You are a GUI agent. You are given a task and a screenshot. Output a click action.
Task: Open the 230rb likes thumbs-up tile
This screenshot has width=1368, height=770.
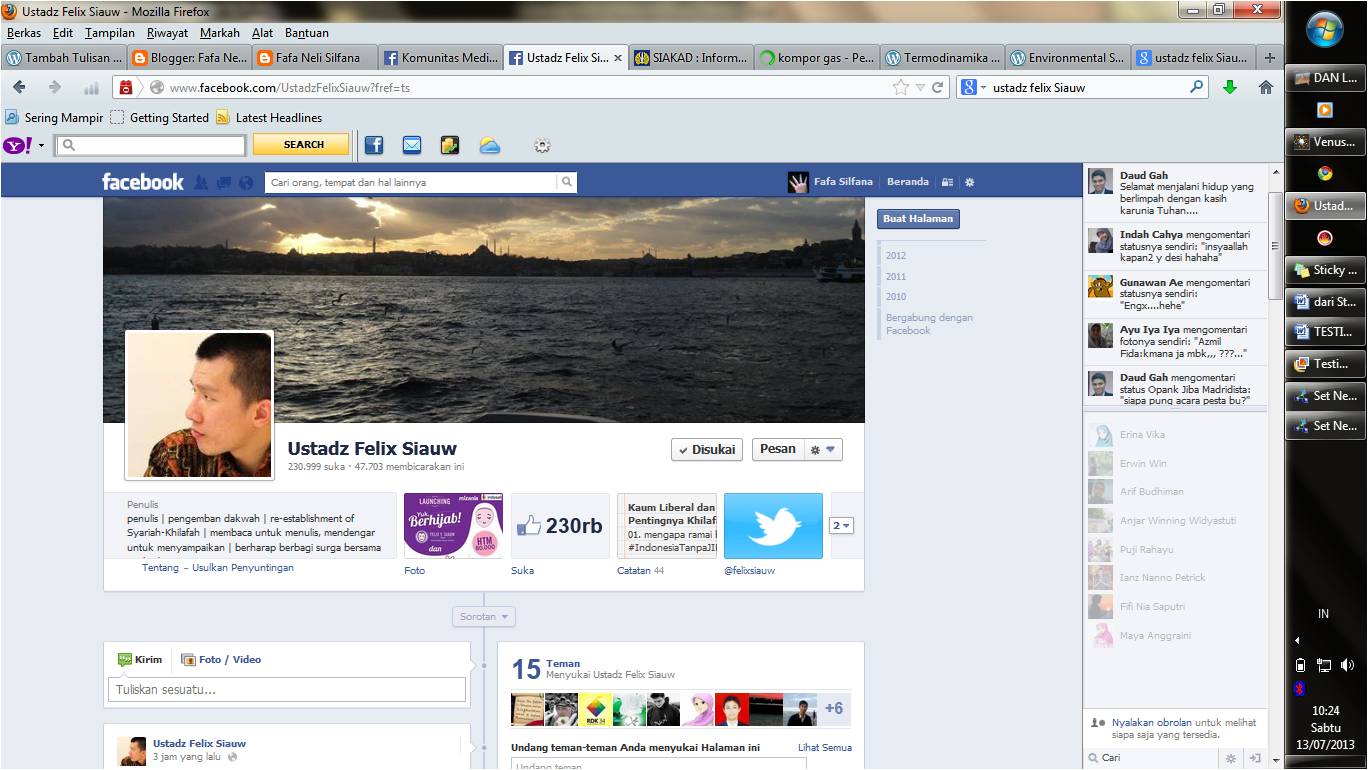pos(560,526)
